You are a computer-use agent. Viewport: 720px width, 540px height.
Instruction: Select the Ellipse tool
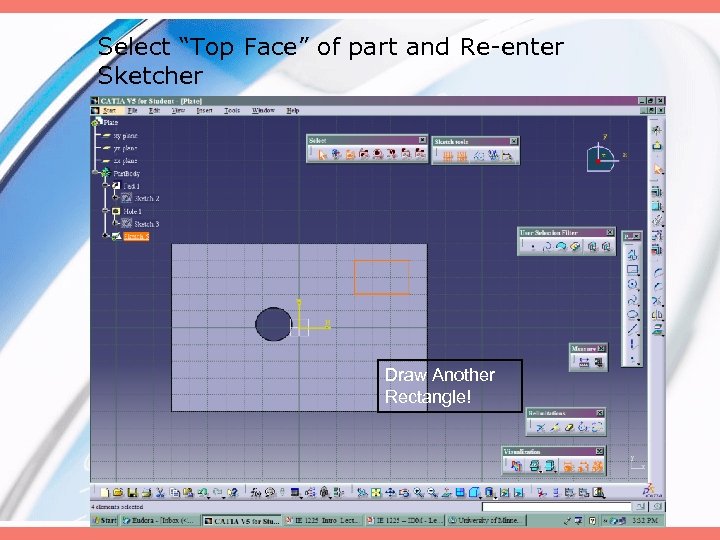click(632, 315)
